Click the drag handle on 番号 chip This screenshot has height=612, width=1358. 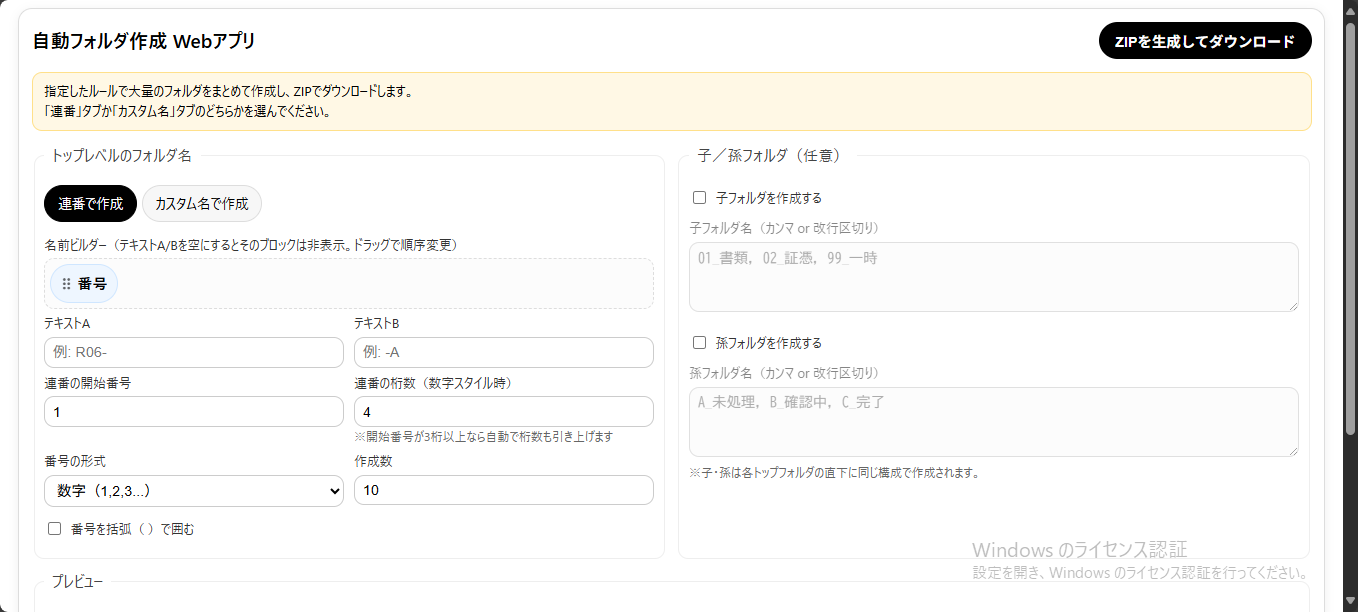[x=67, y=284]
